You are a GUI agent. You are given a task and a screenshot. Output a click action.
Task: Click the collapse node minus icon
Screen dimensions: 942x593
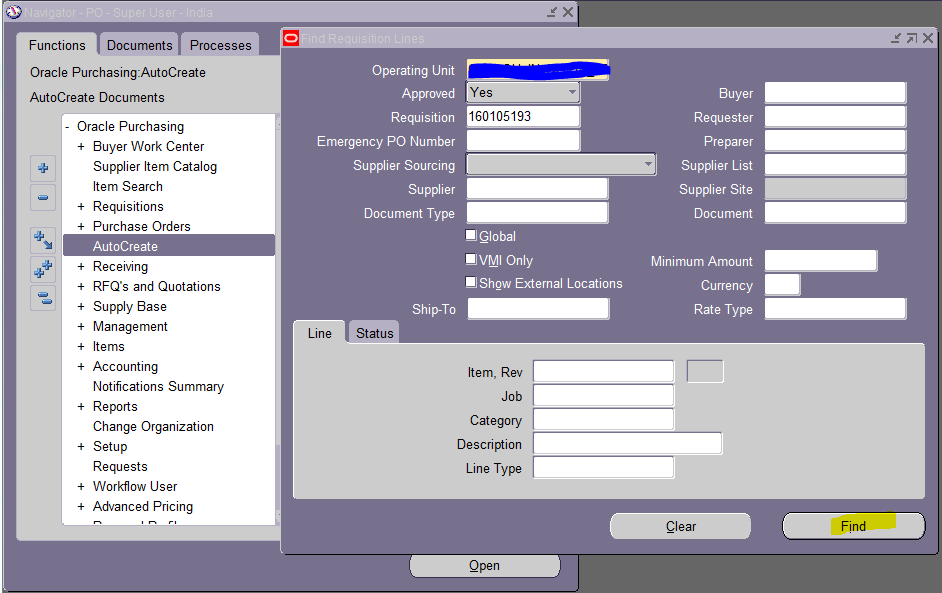pos(42,198)
